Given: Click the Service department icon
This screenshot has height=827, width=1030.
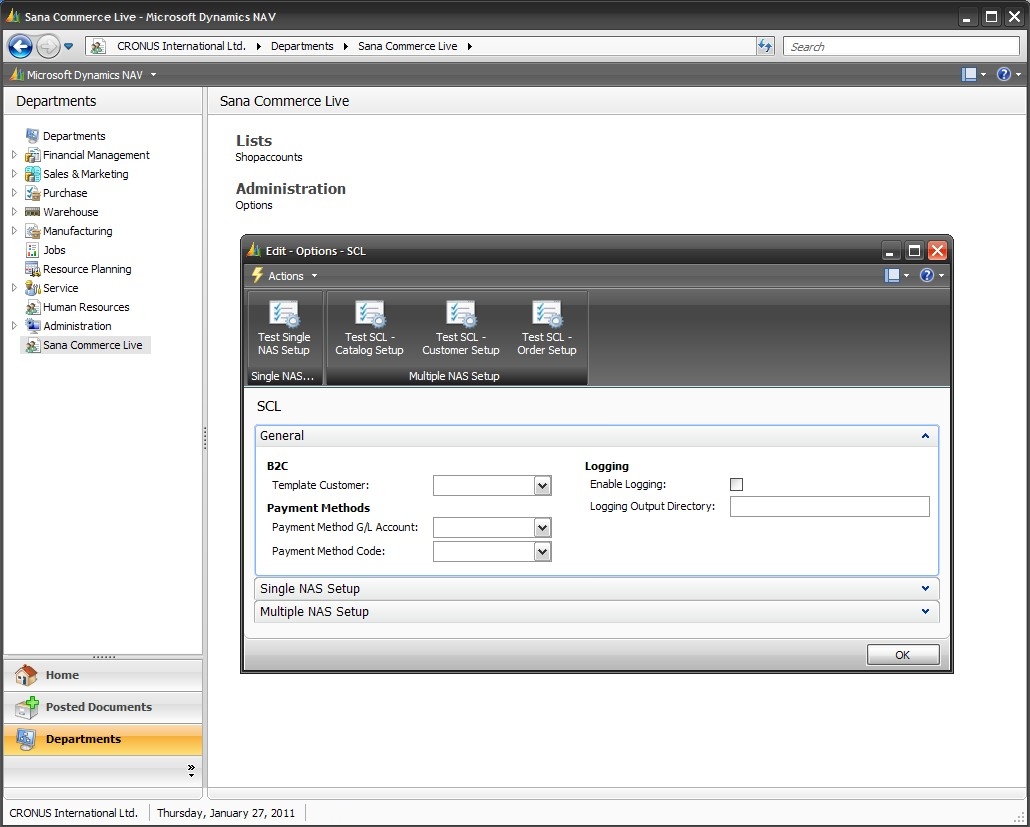Looking at the screenshot, I should click(32, 288).
